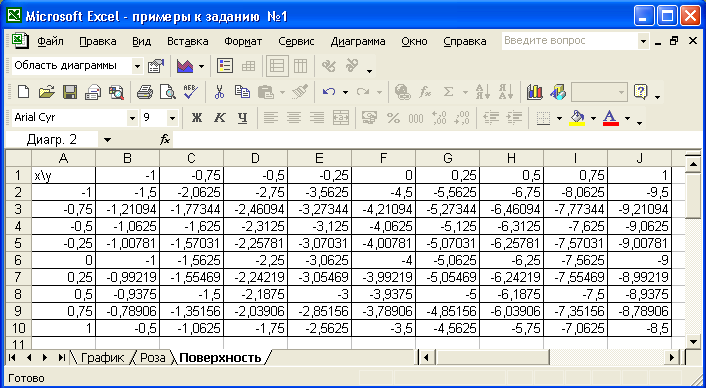Toggle plot series By Row
The image size is (706, 388).
coord(276,66)
